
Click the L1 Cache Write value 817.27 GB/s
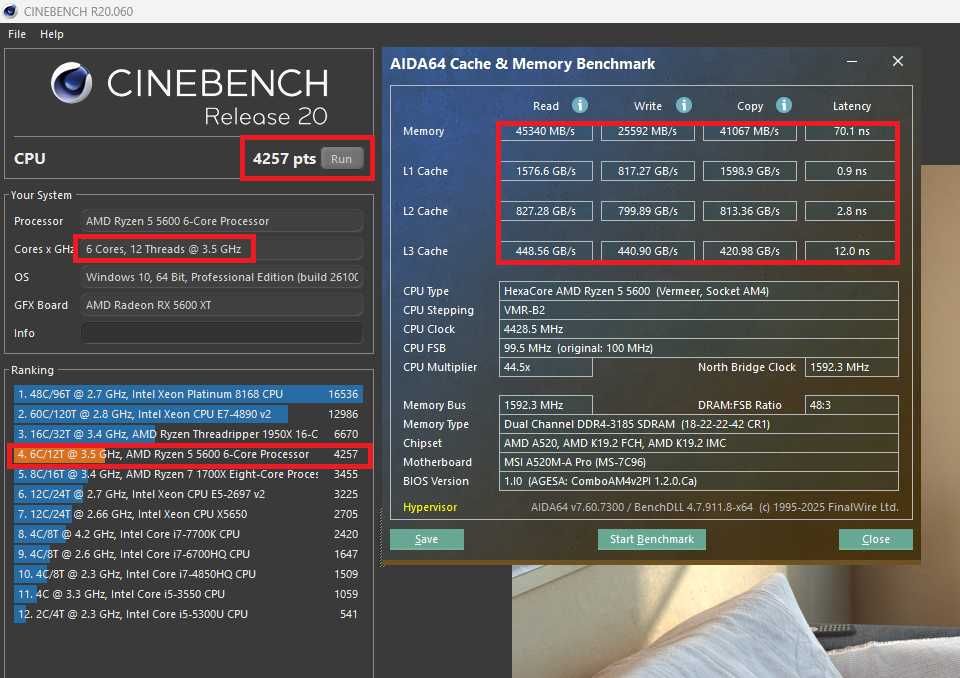pos(648,171)
